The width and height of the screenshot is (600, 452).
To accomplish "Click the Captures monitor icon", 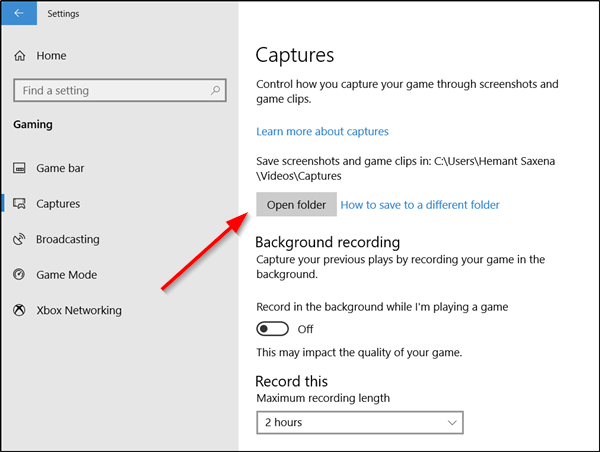I will [x=19, y=204].
